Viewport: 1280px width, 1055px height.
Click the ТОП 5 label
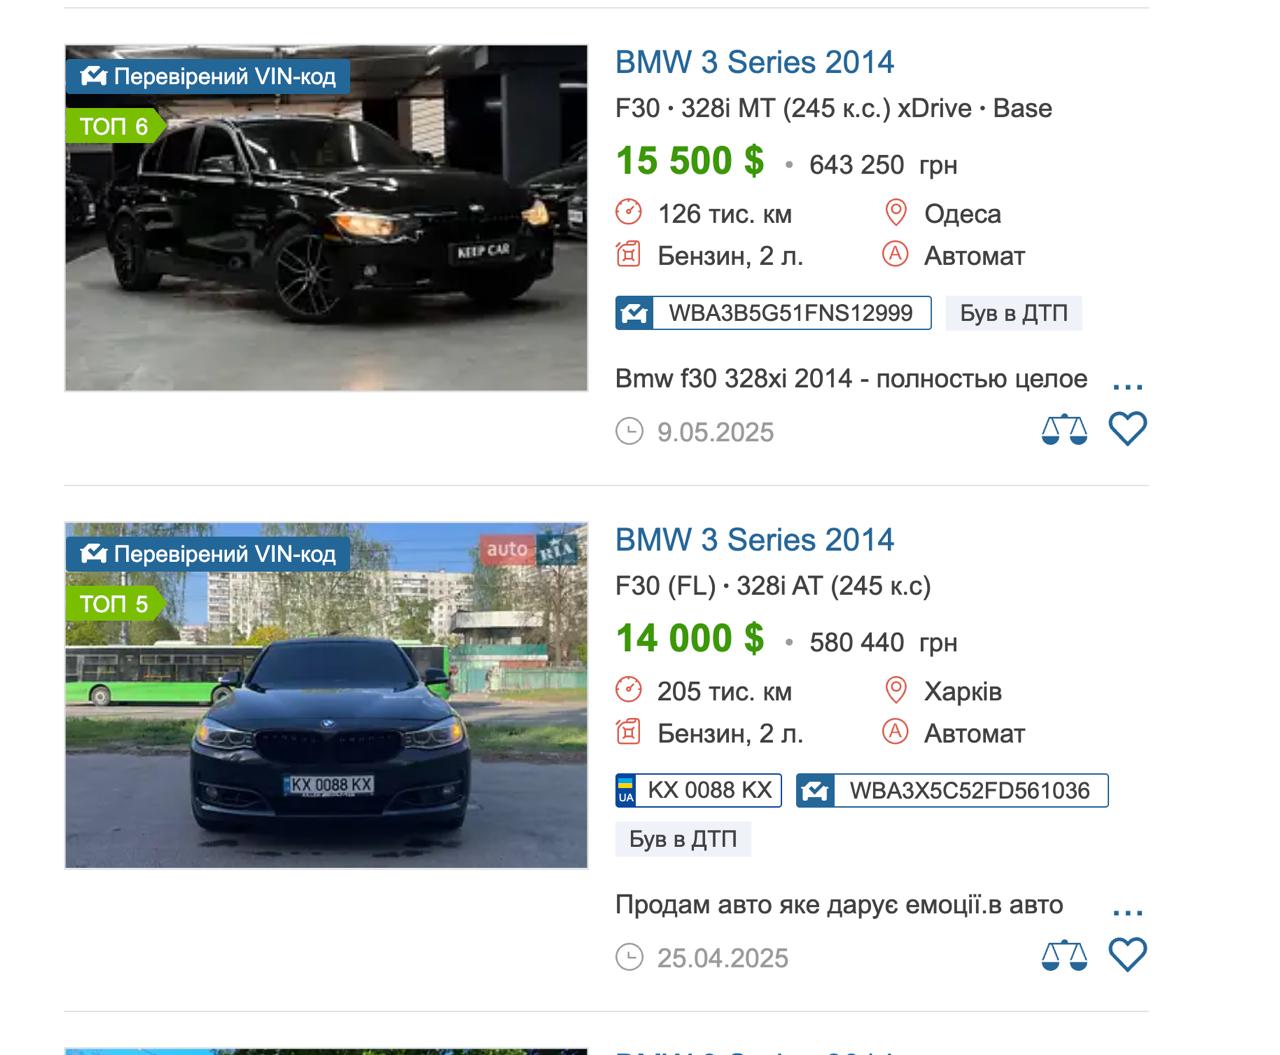pyautogui.click(x=114, y=604)
